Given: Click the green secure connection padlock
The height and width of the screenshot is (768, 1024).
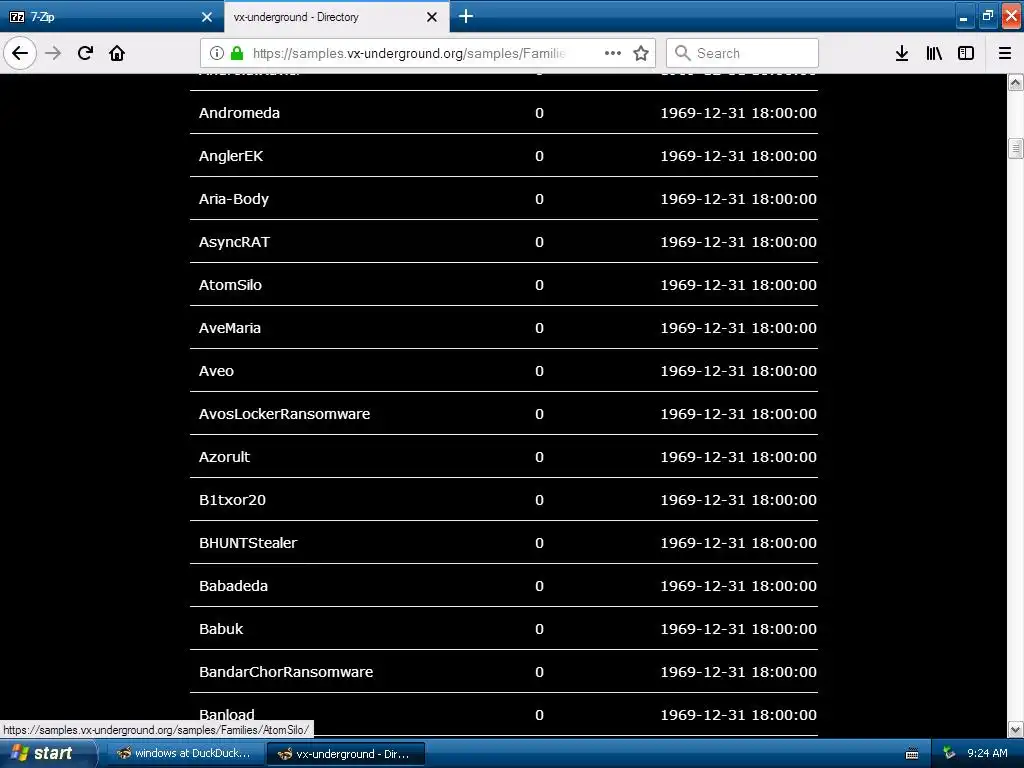Looking at the screenshot, I should pyautogui.click(x=237, y=53).
